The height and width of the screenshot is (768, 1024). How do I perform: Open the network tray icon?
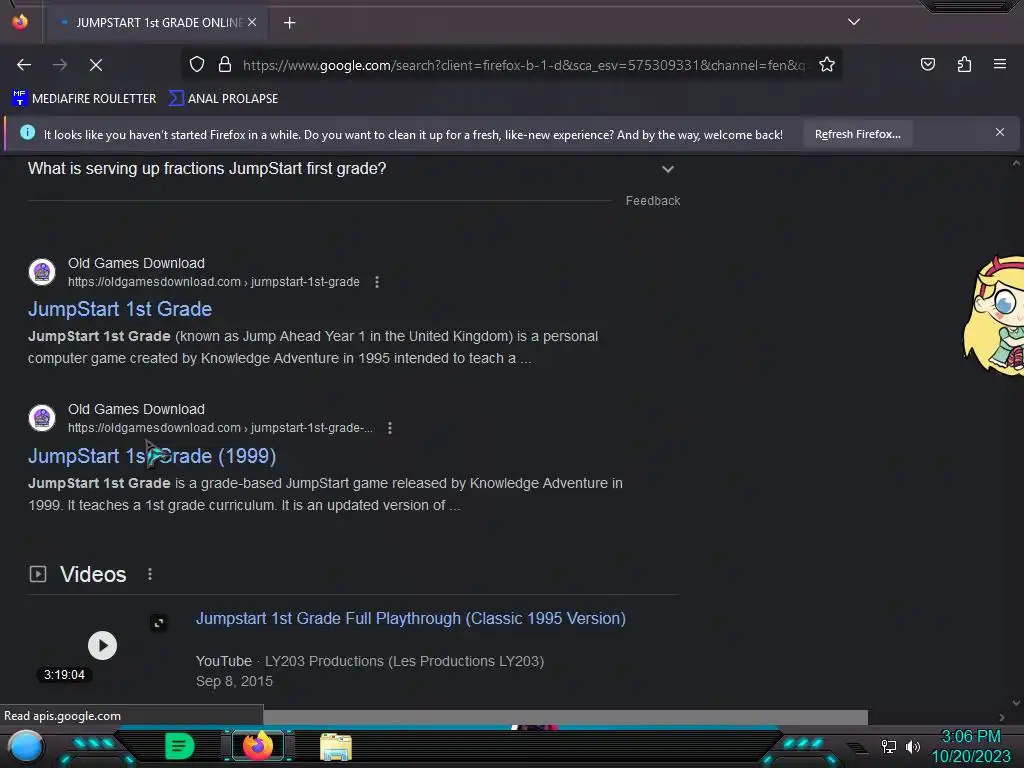889,746
